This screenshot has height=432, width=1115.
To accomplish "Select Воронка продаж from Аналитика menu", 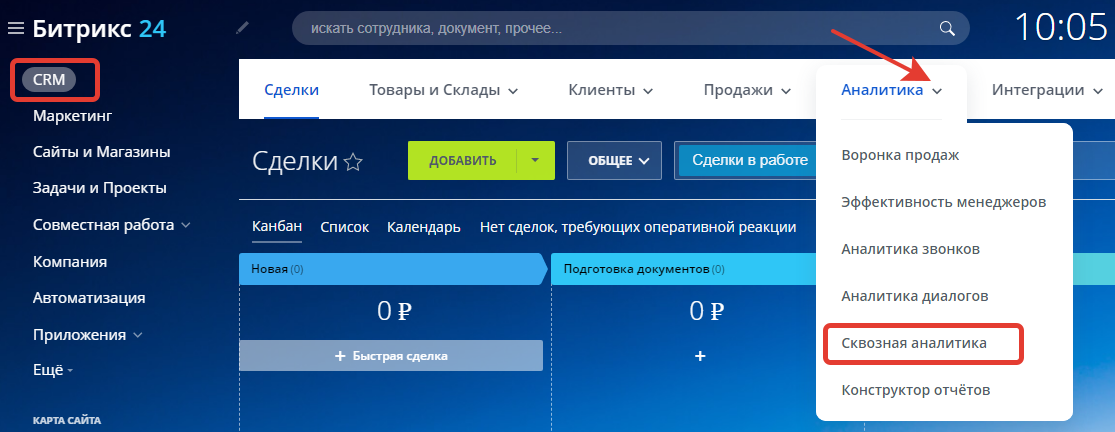I will [x=900, y=154].
